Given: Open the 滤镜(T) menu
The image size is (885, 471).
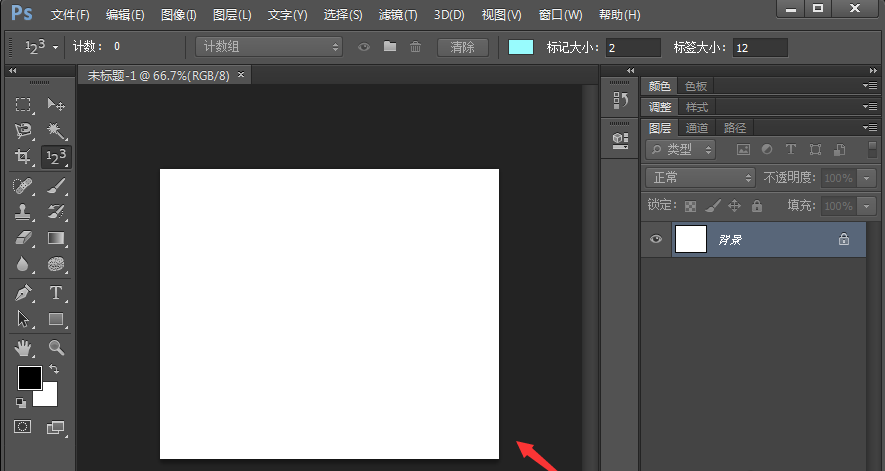Looking at the screenshot, I should click(x=398, y=15).
